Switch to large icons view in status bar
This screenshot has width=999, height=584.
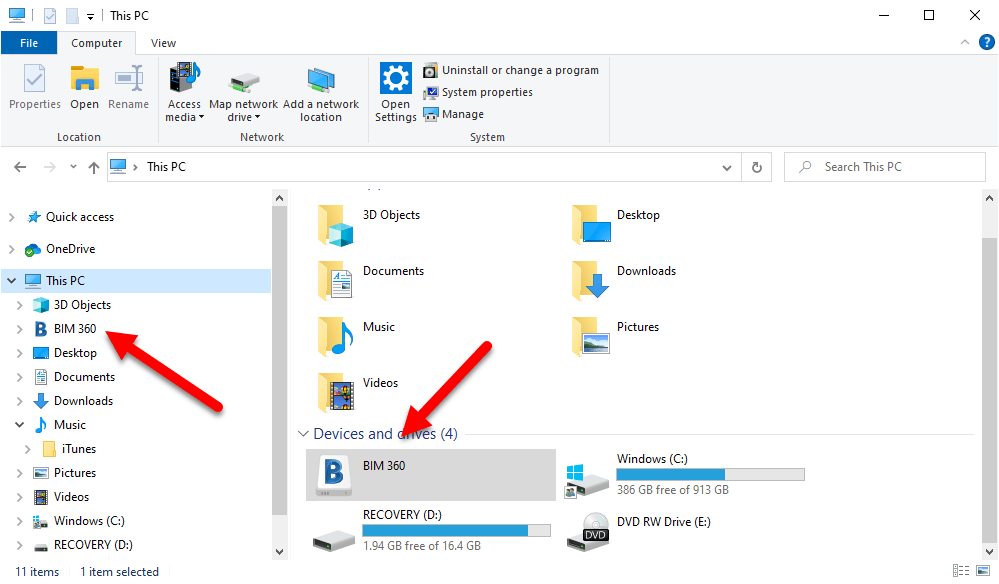[x=983, y=571]
